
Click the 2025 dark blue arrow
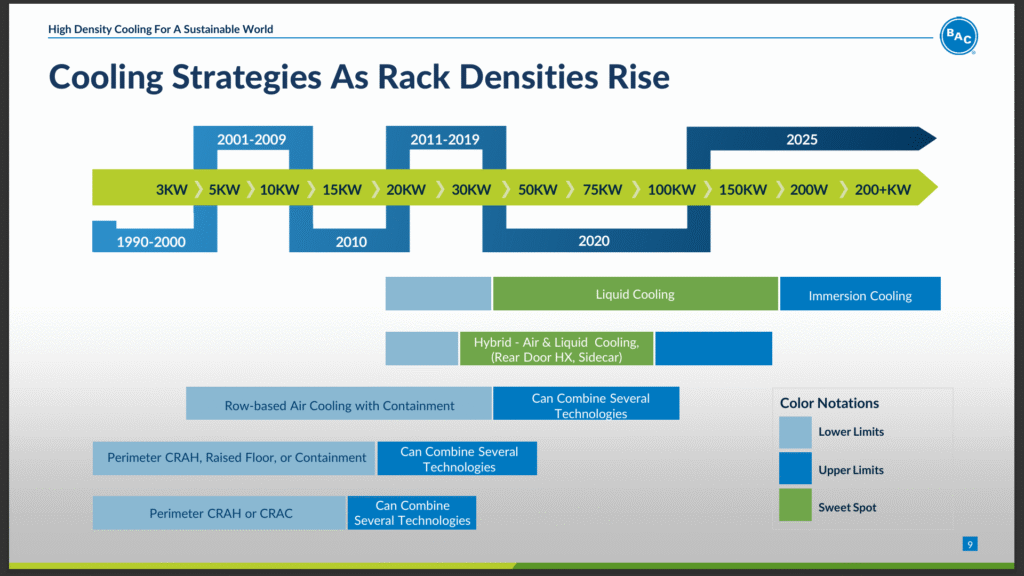[801, 140]
